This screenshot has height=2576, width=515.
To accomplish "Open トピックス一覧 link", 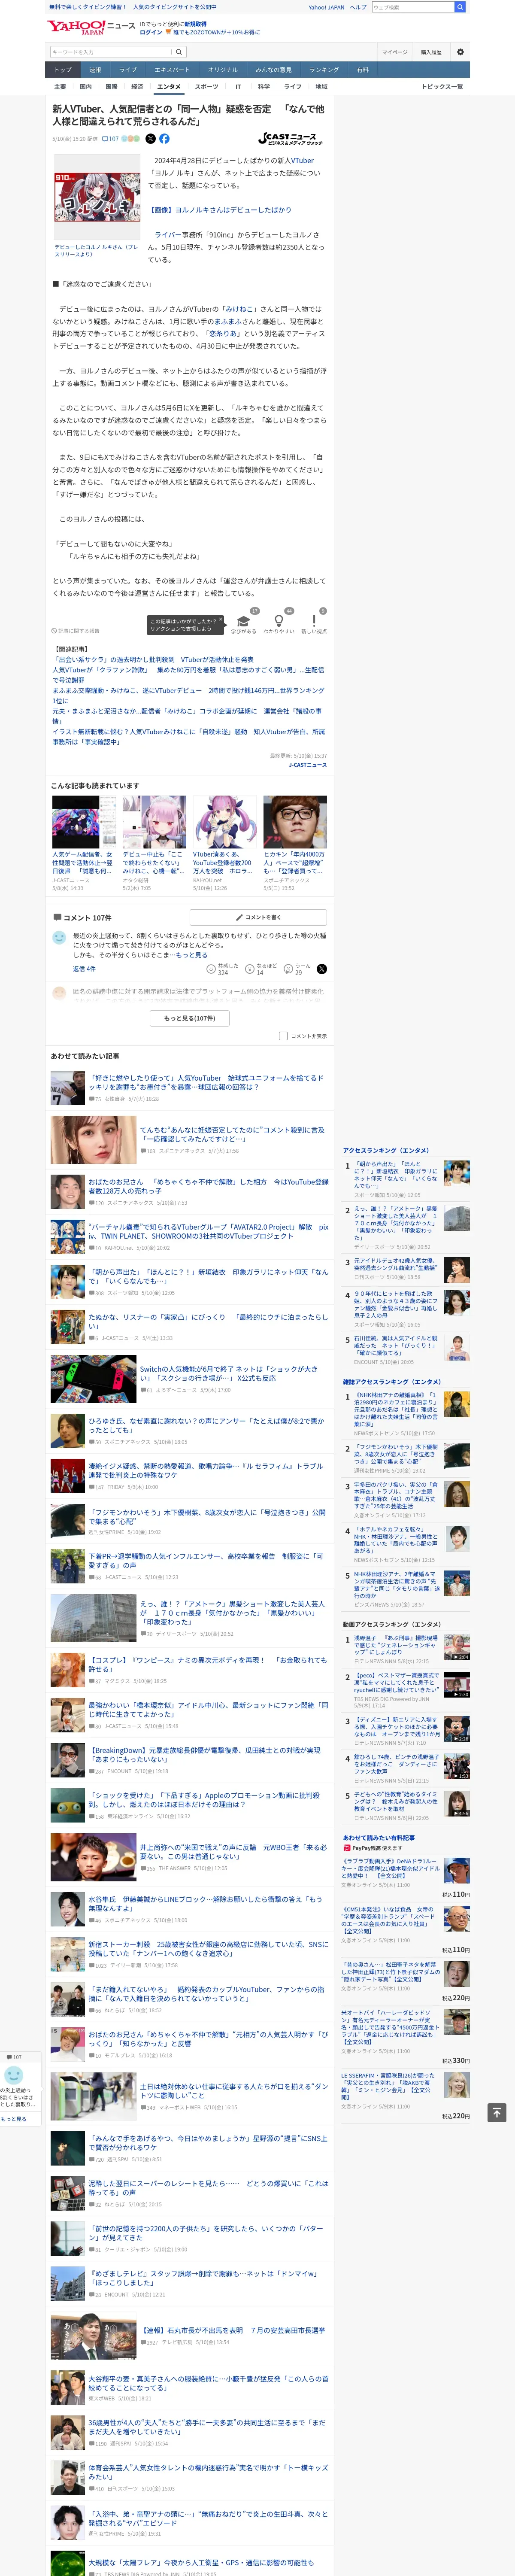I will [x=442, y=87].
